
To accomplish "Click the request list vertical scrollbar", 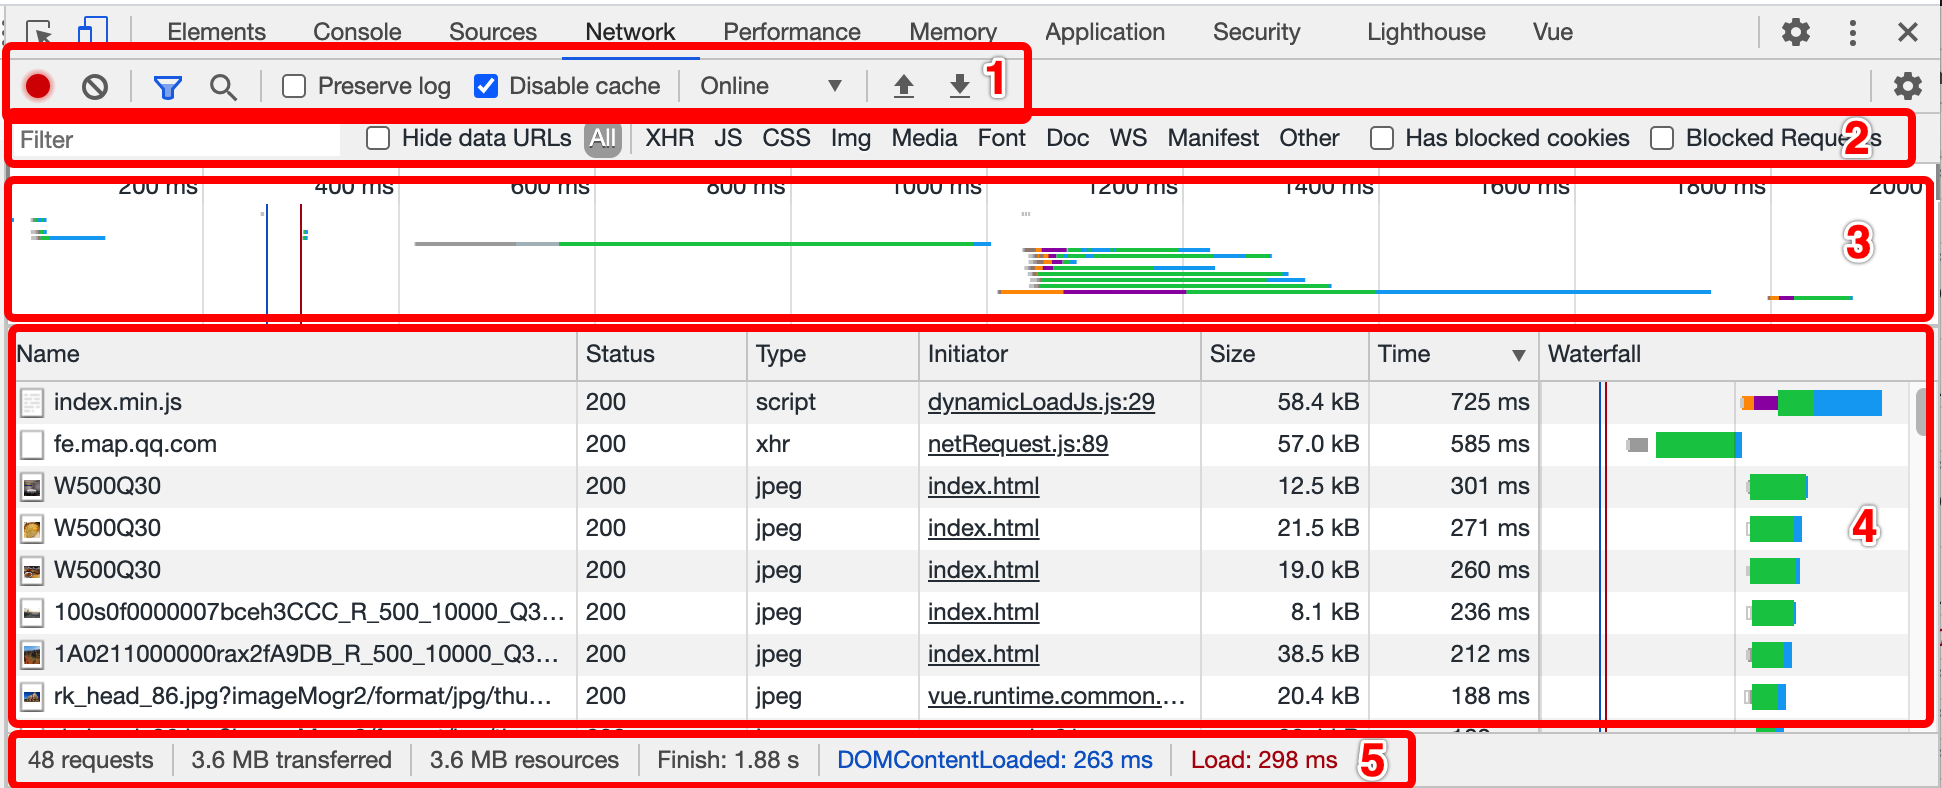I will tap(1921, 412).
